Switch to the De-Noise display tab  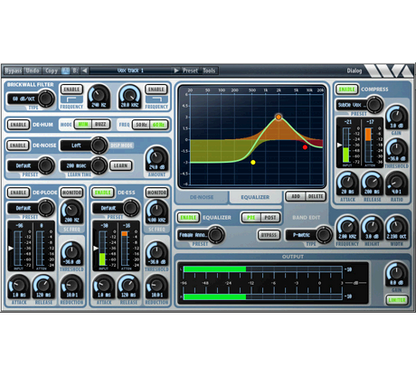[201, 197]
